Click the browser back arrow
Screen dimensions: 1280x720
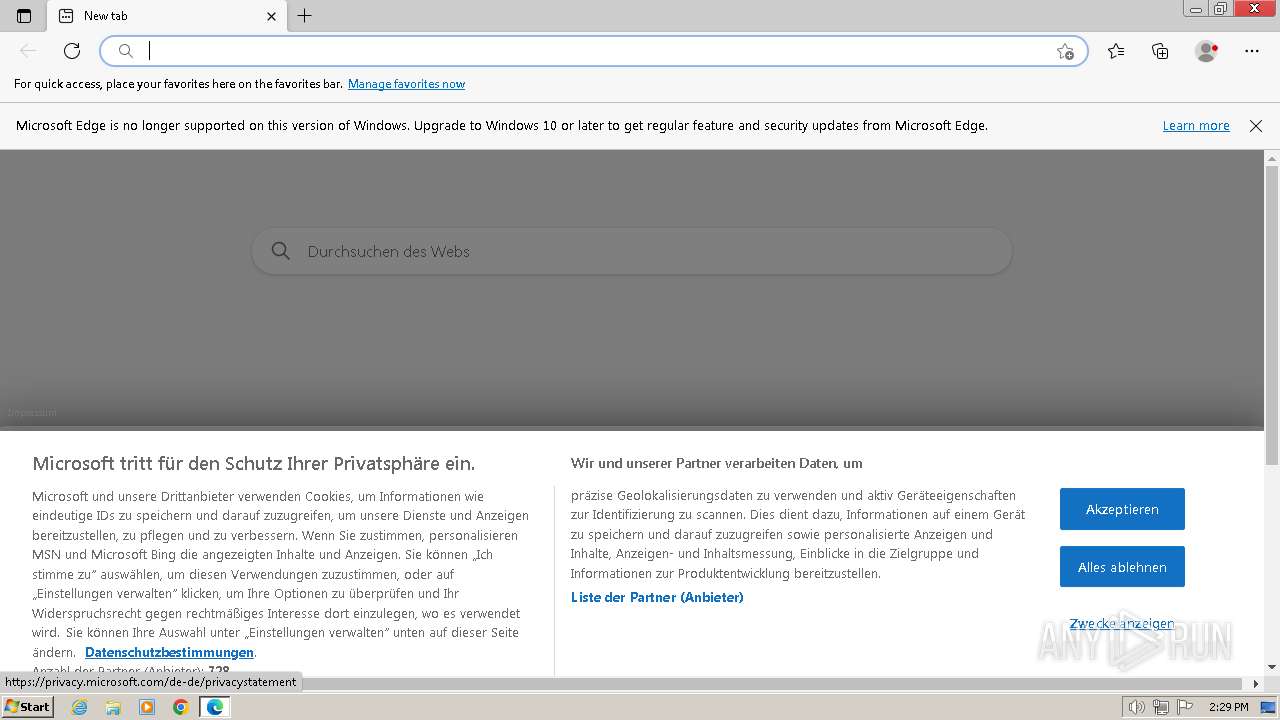pyautogui.click(x=28, y=51)
